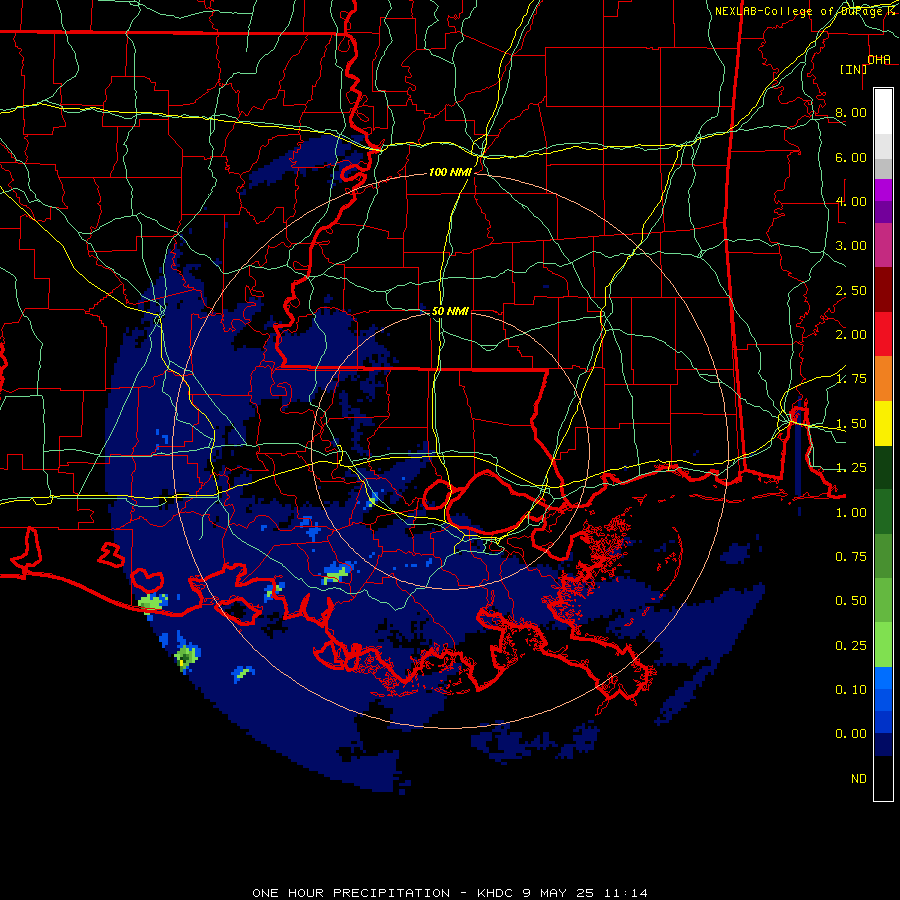
Task: Click the [IN] units label above the legend
Action: pyautogui.click(x=854, y=69)
